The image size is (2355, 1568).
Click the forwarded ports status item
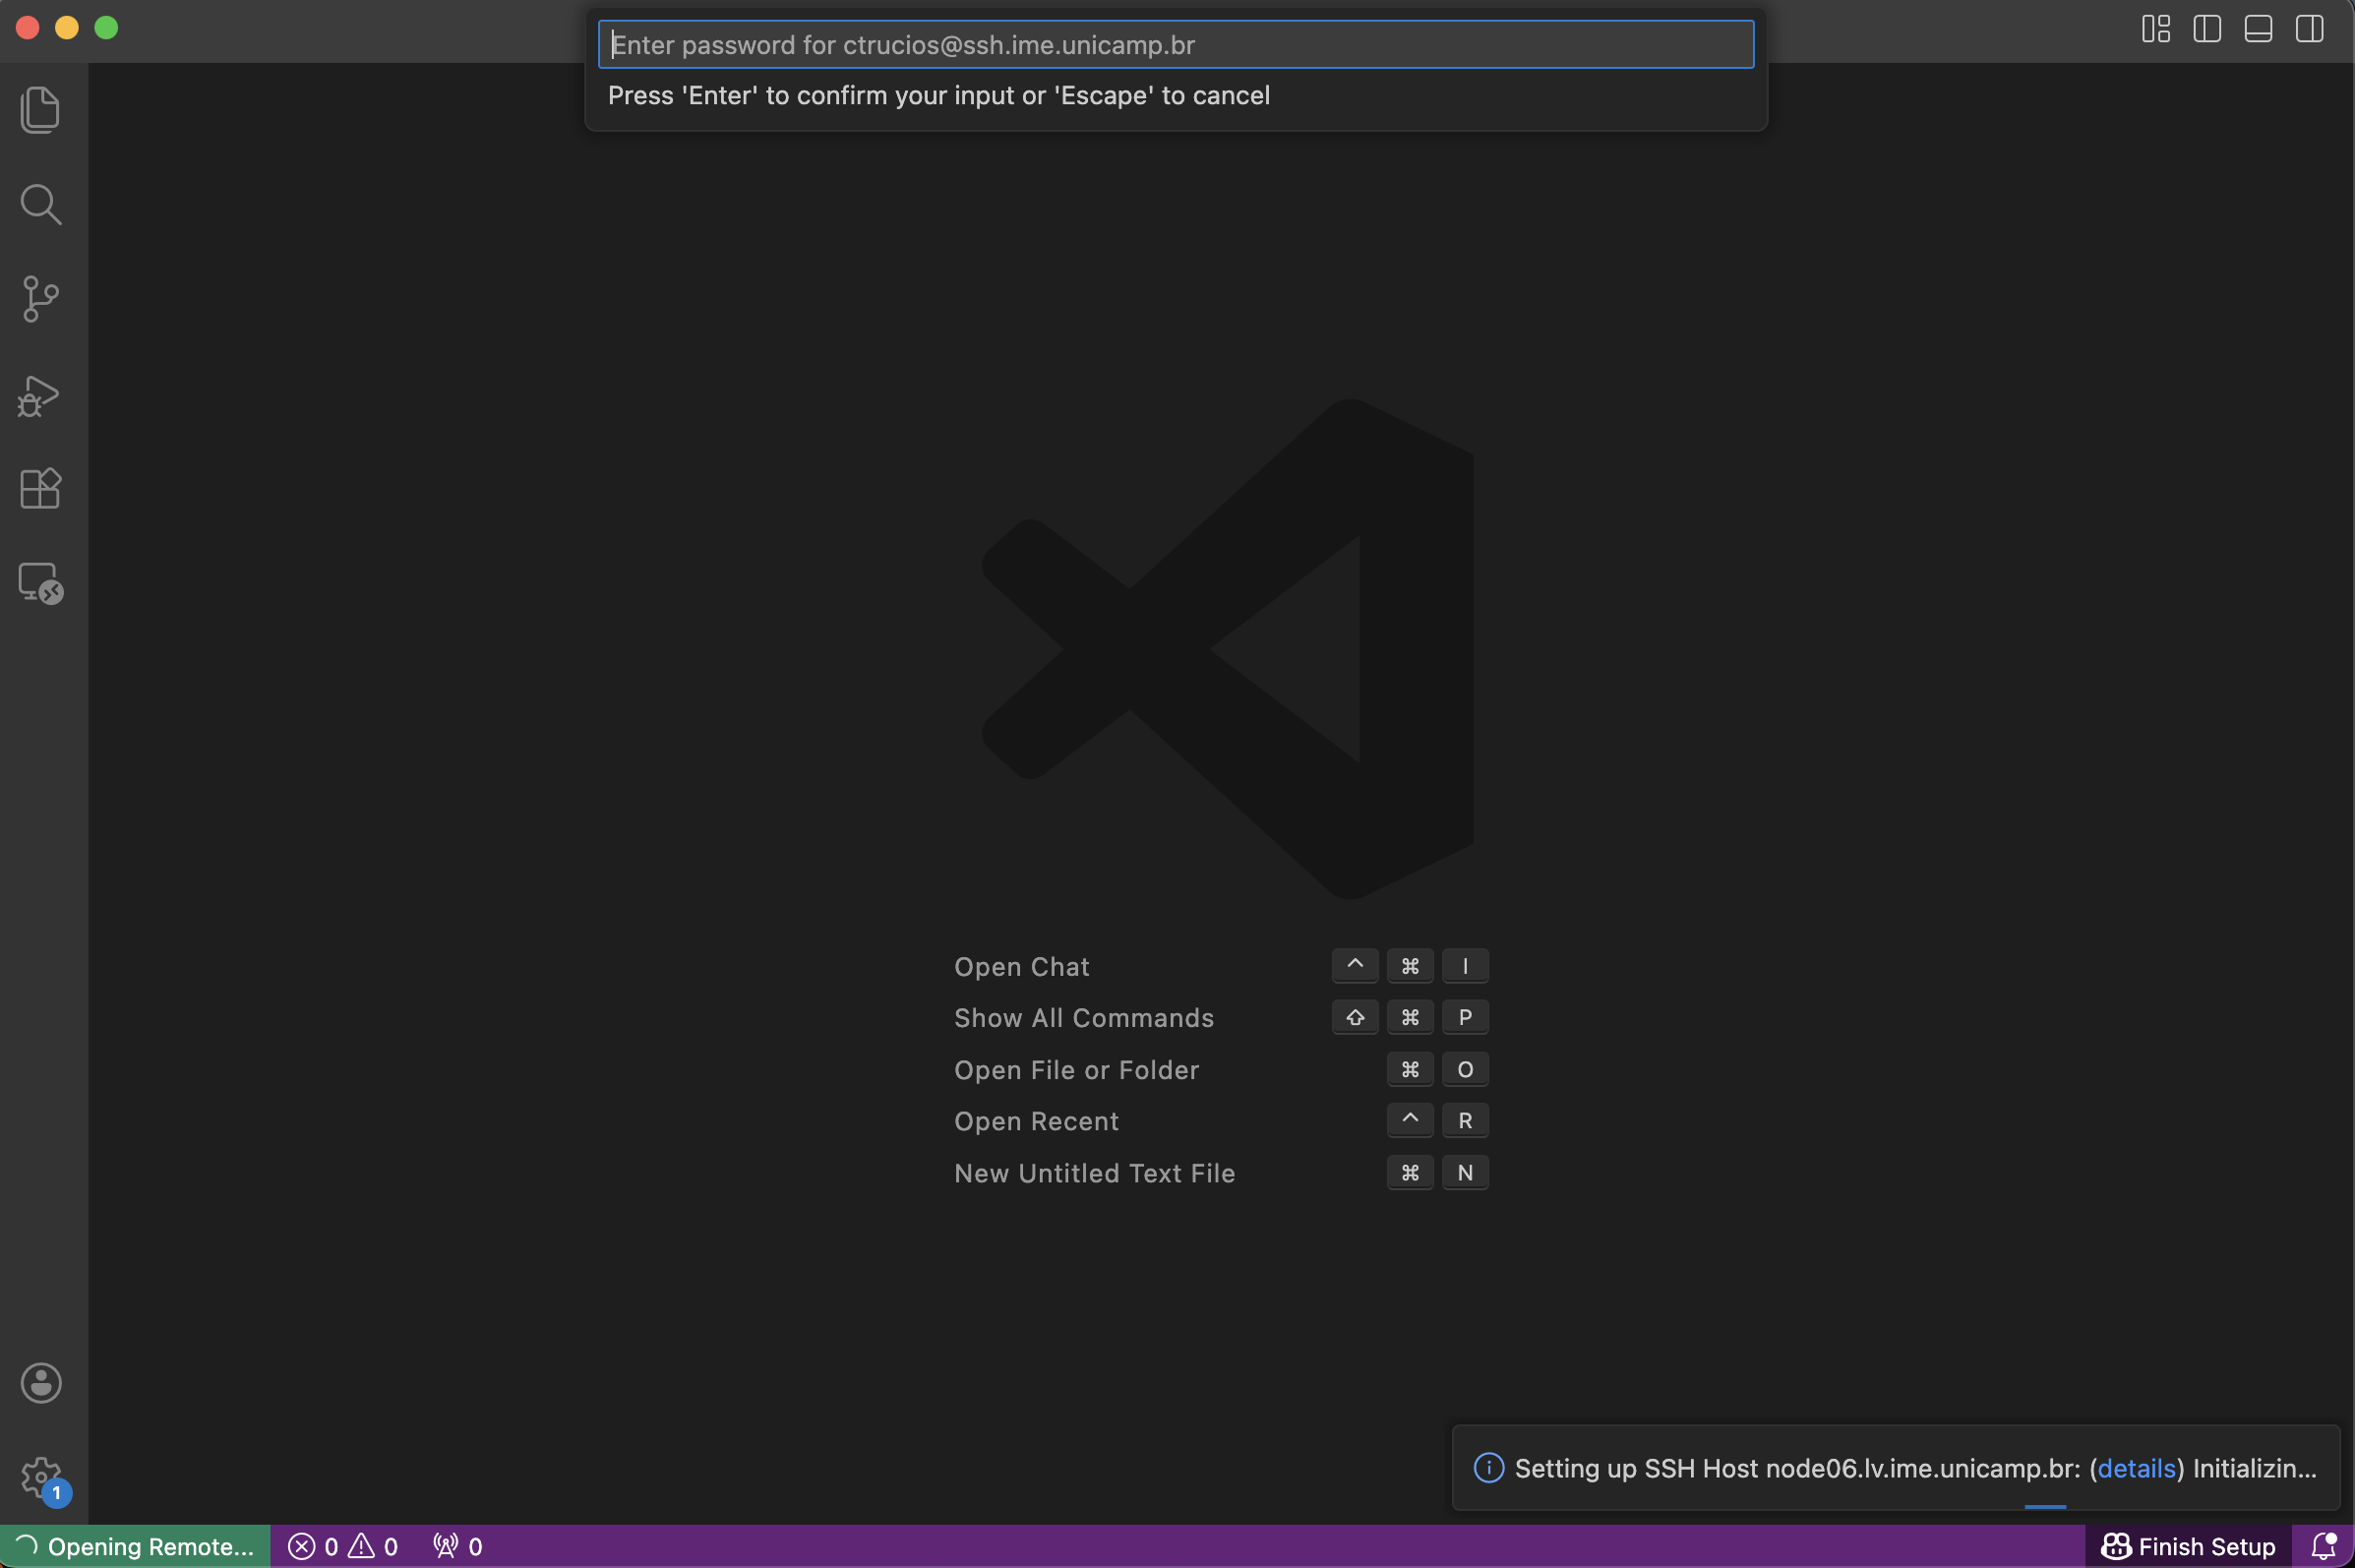click(x=458, y=1546)
